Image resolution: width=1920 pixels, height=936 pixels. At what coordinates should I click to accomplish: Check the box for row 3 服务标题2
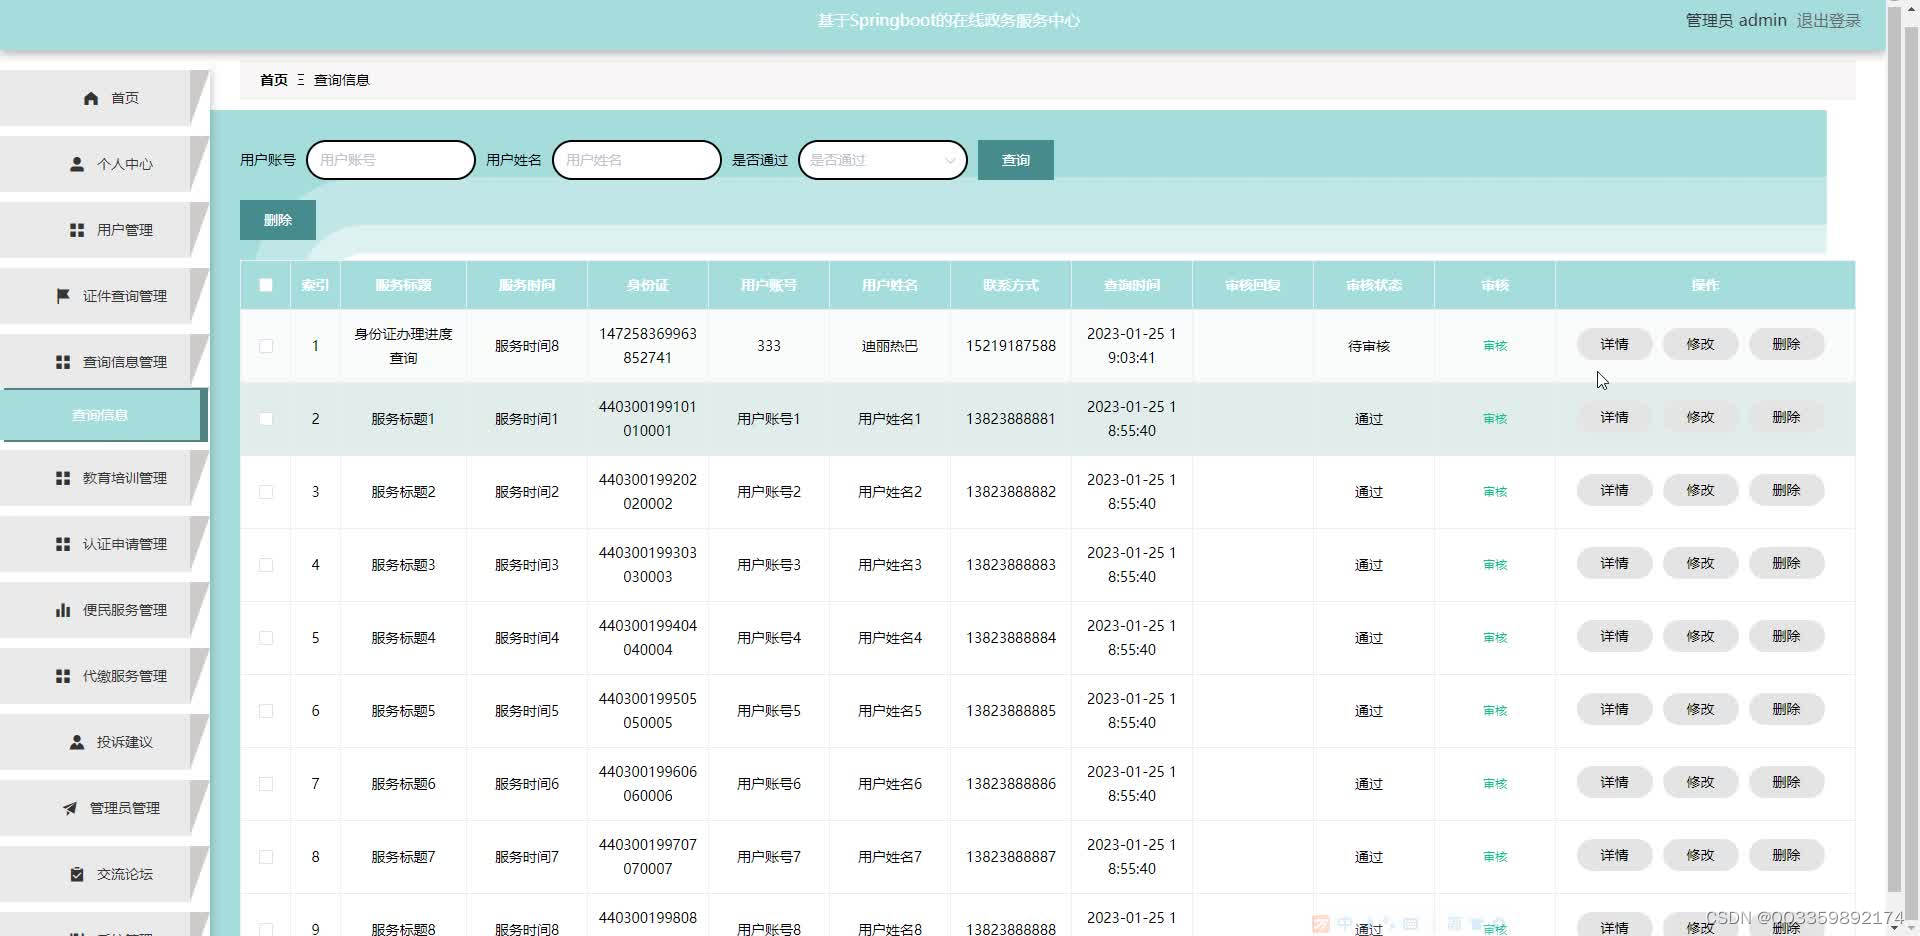pyautogui.click(x=266, y=492)
